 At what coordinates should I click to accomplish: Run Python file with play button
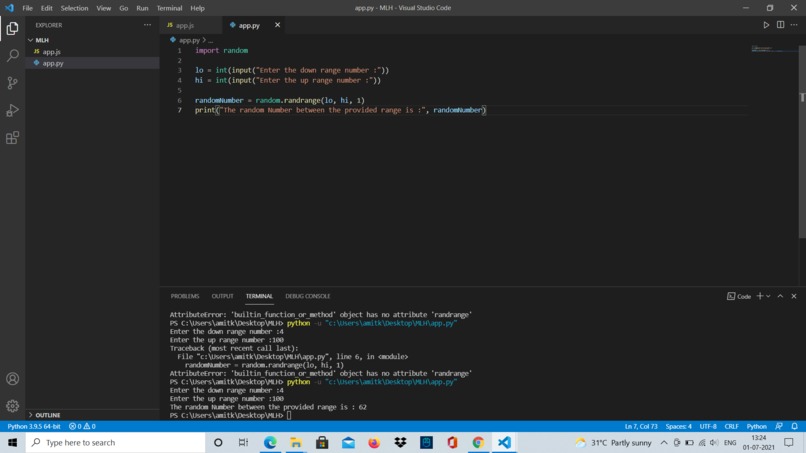click(x=766, y=25)
